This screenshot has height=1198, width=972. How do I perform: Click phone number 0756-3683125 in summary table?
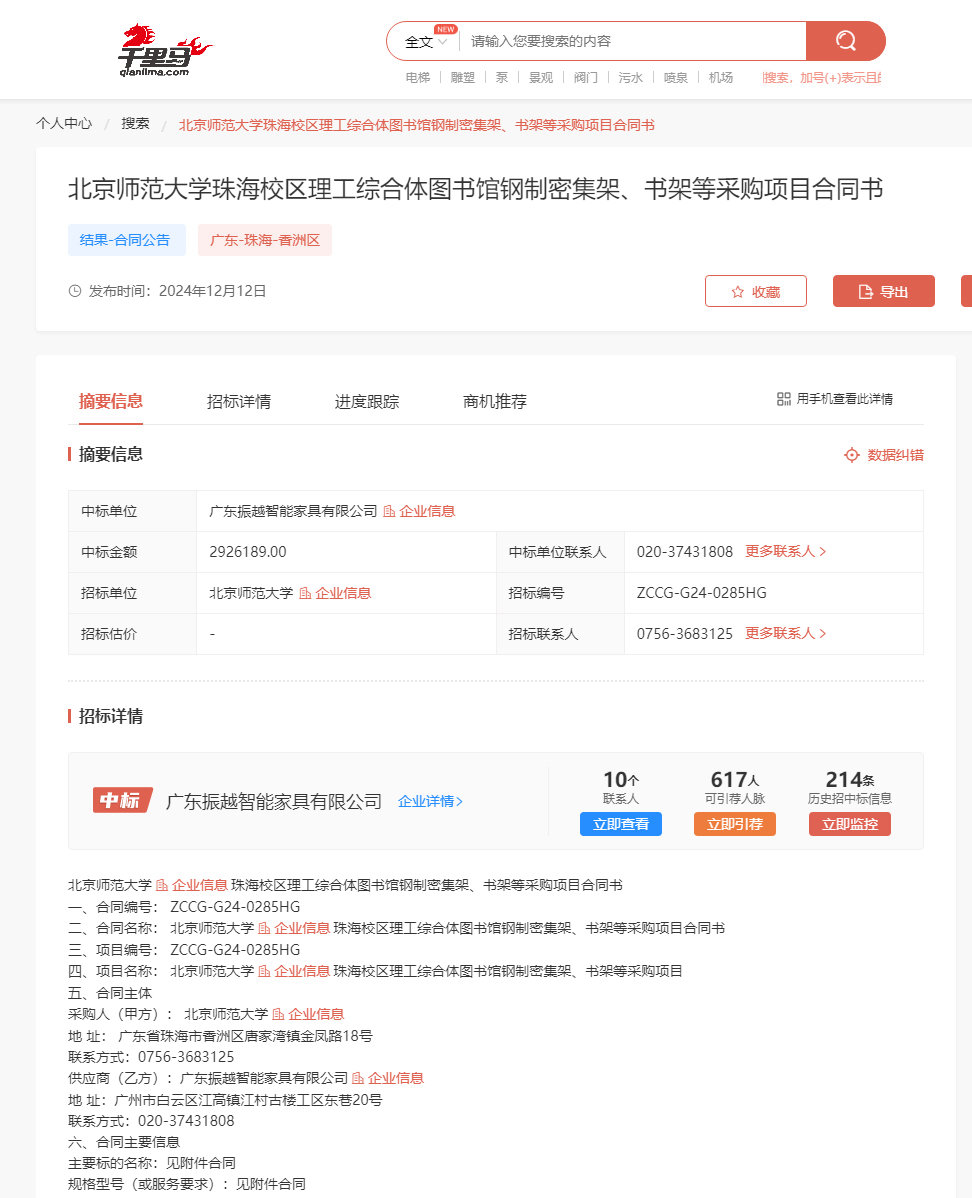pyautogui.click(x=685, y=633)
